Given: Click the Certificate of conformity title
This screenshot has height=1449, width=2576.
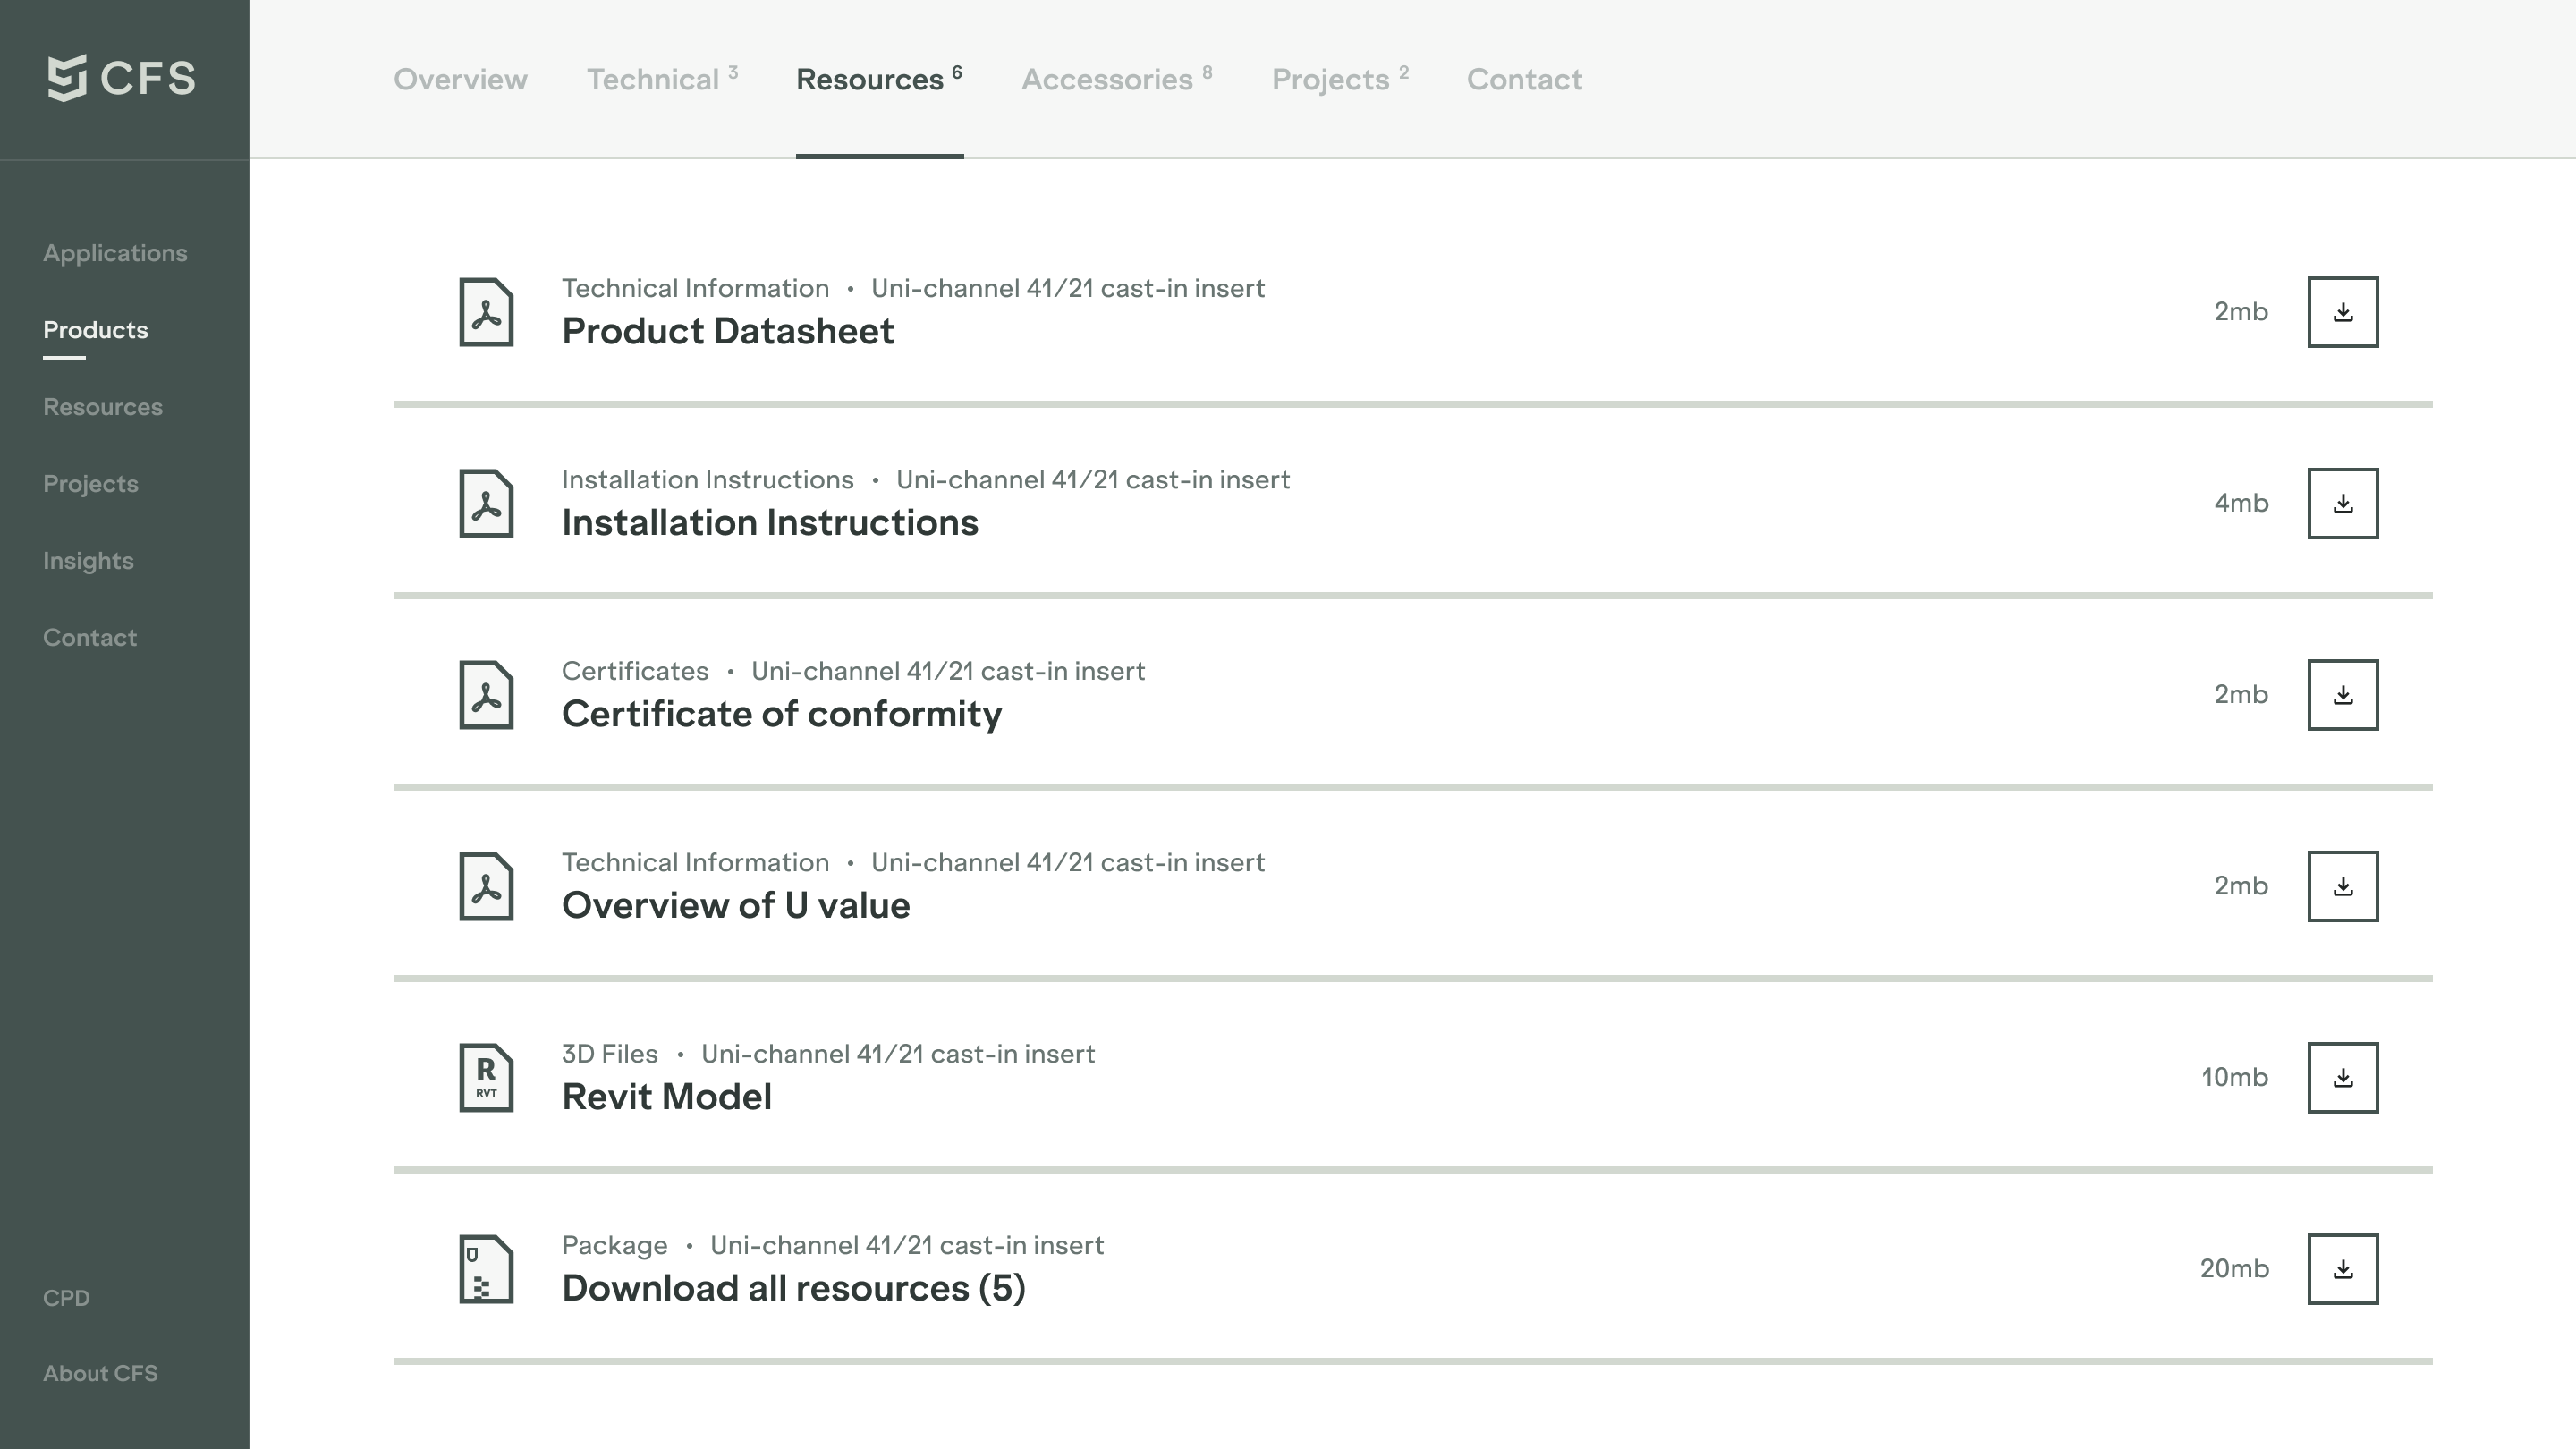Looking at the screenshot, I should point(781,714).
